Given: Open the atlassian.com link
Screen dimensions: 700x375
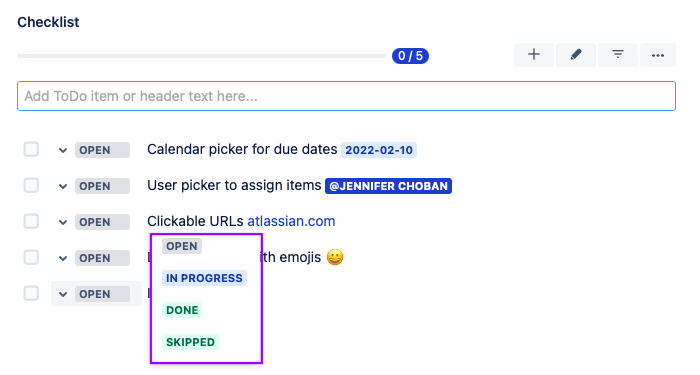Looking at the screenshot, I should [x=291, y=221].
